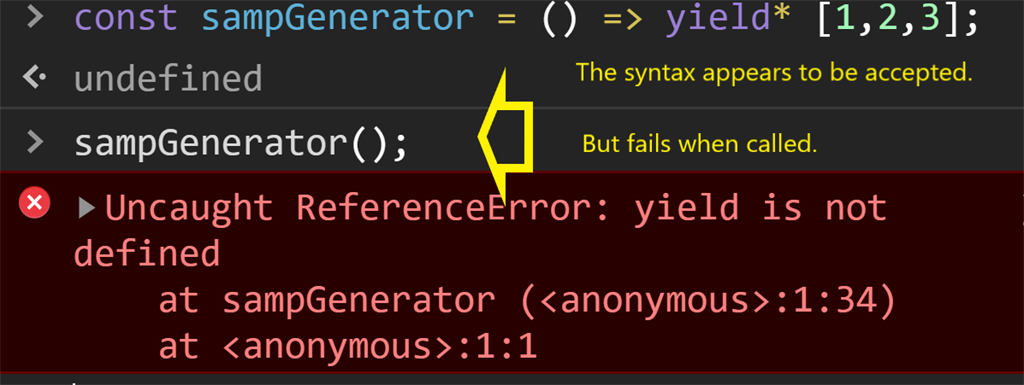Click 'at sampGenerator' in the stack trace

327,302
